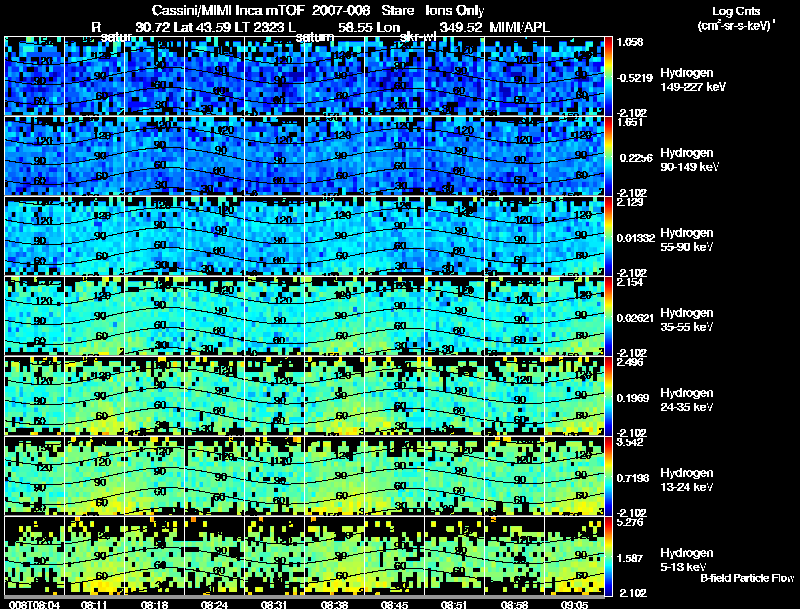Select the Hydrogen 35-55 keV label
The height and width of the screenshot is (609, 800).
coord(687,320)
